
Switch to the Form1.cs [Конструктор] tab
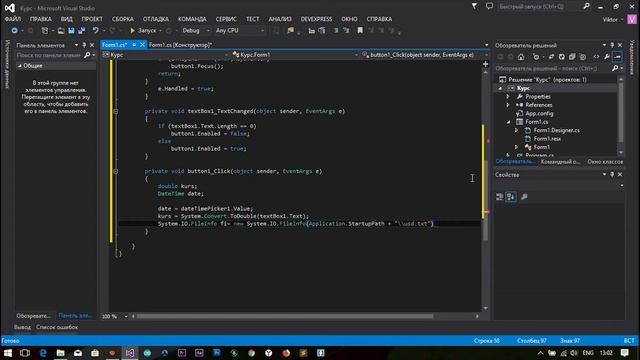(180, 45)
